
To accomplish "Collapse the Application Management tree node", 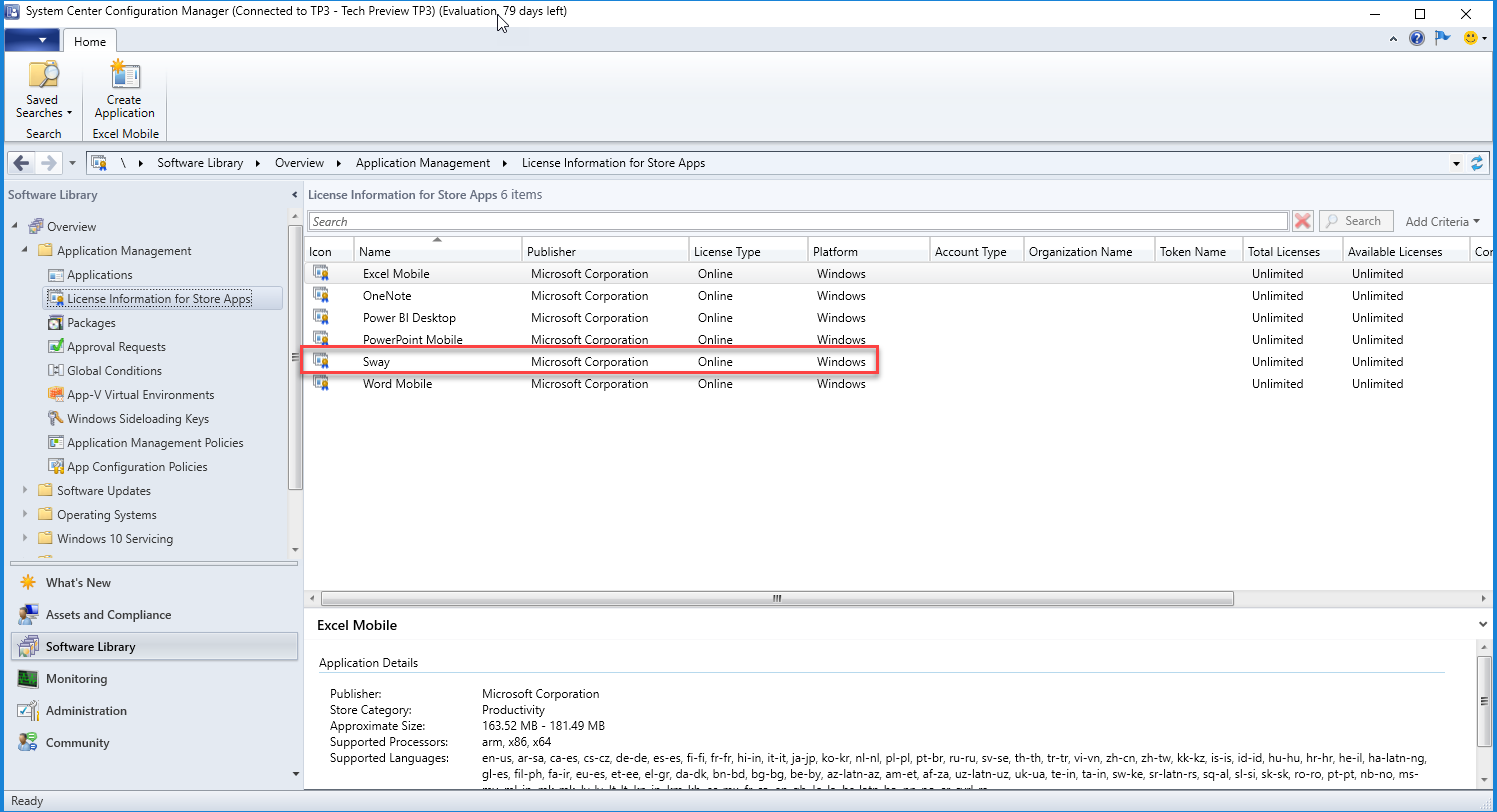I will (25, 251).
